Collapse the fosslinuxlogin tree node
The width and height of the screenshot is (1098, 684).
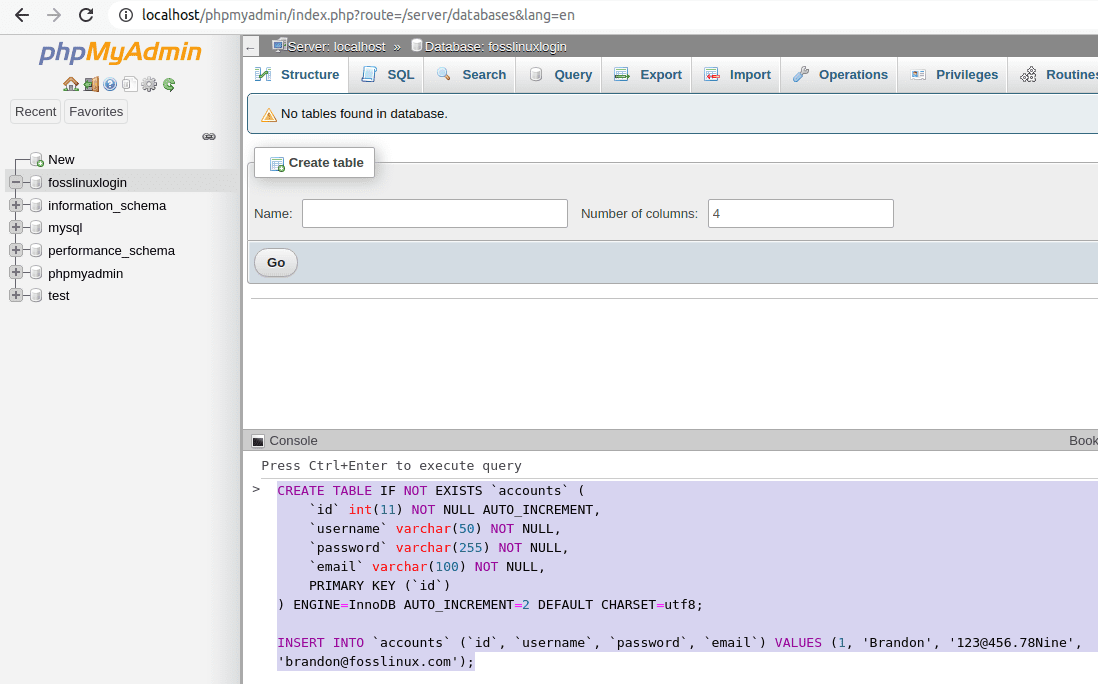[x=15, y=183]
